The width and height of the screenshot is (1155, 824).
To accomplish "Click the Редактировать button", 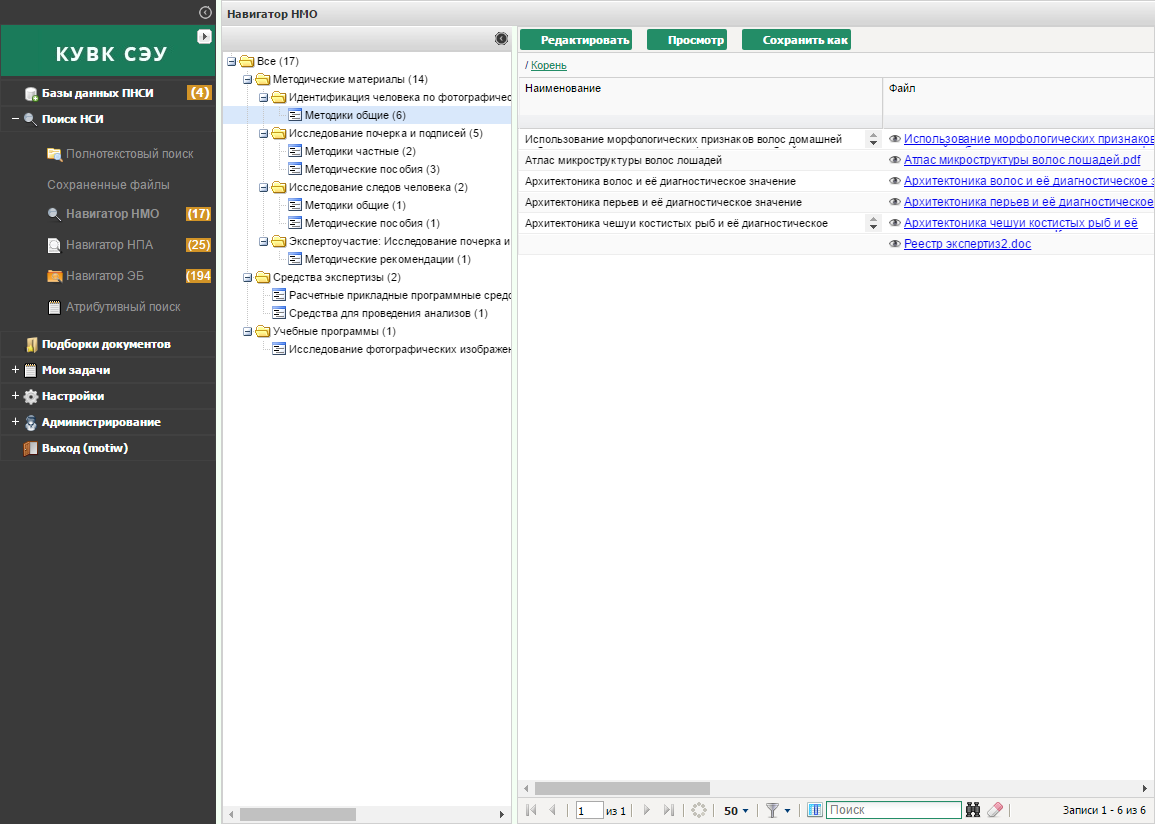I will click(x=576, y=40).
